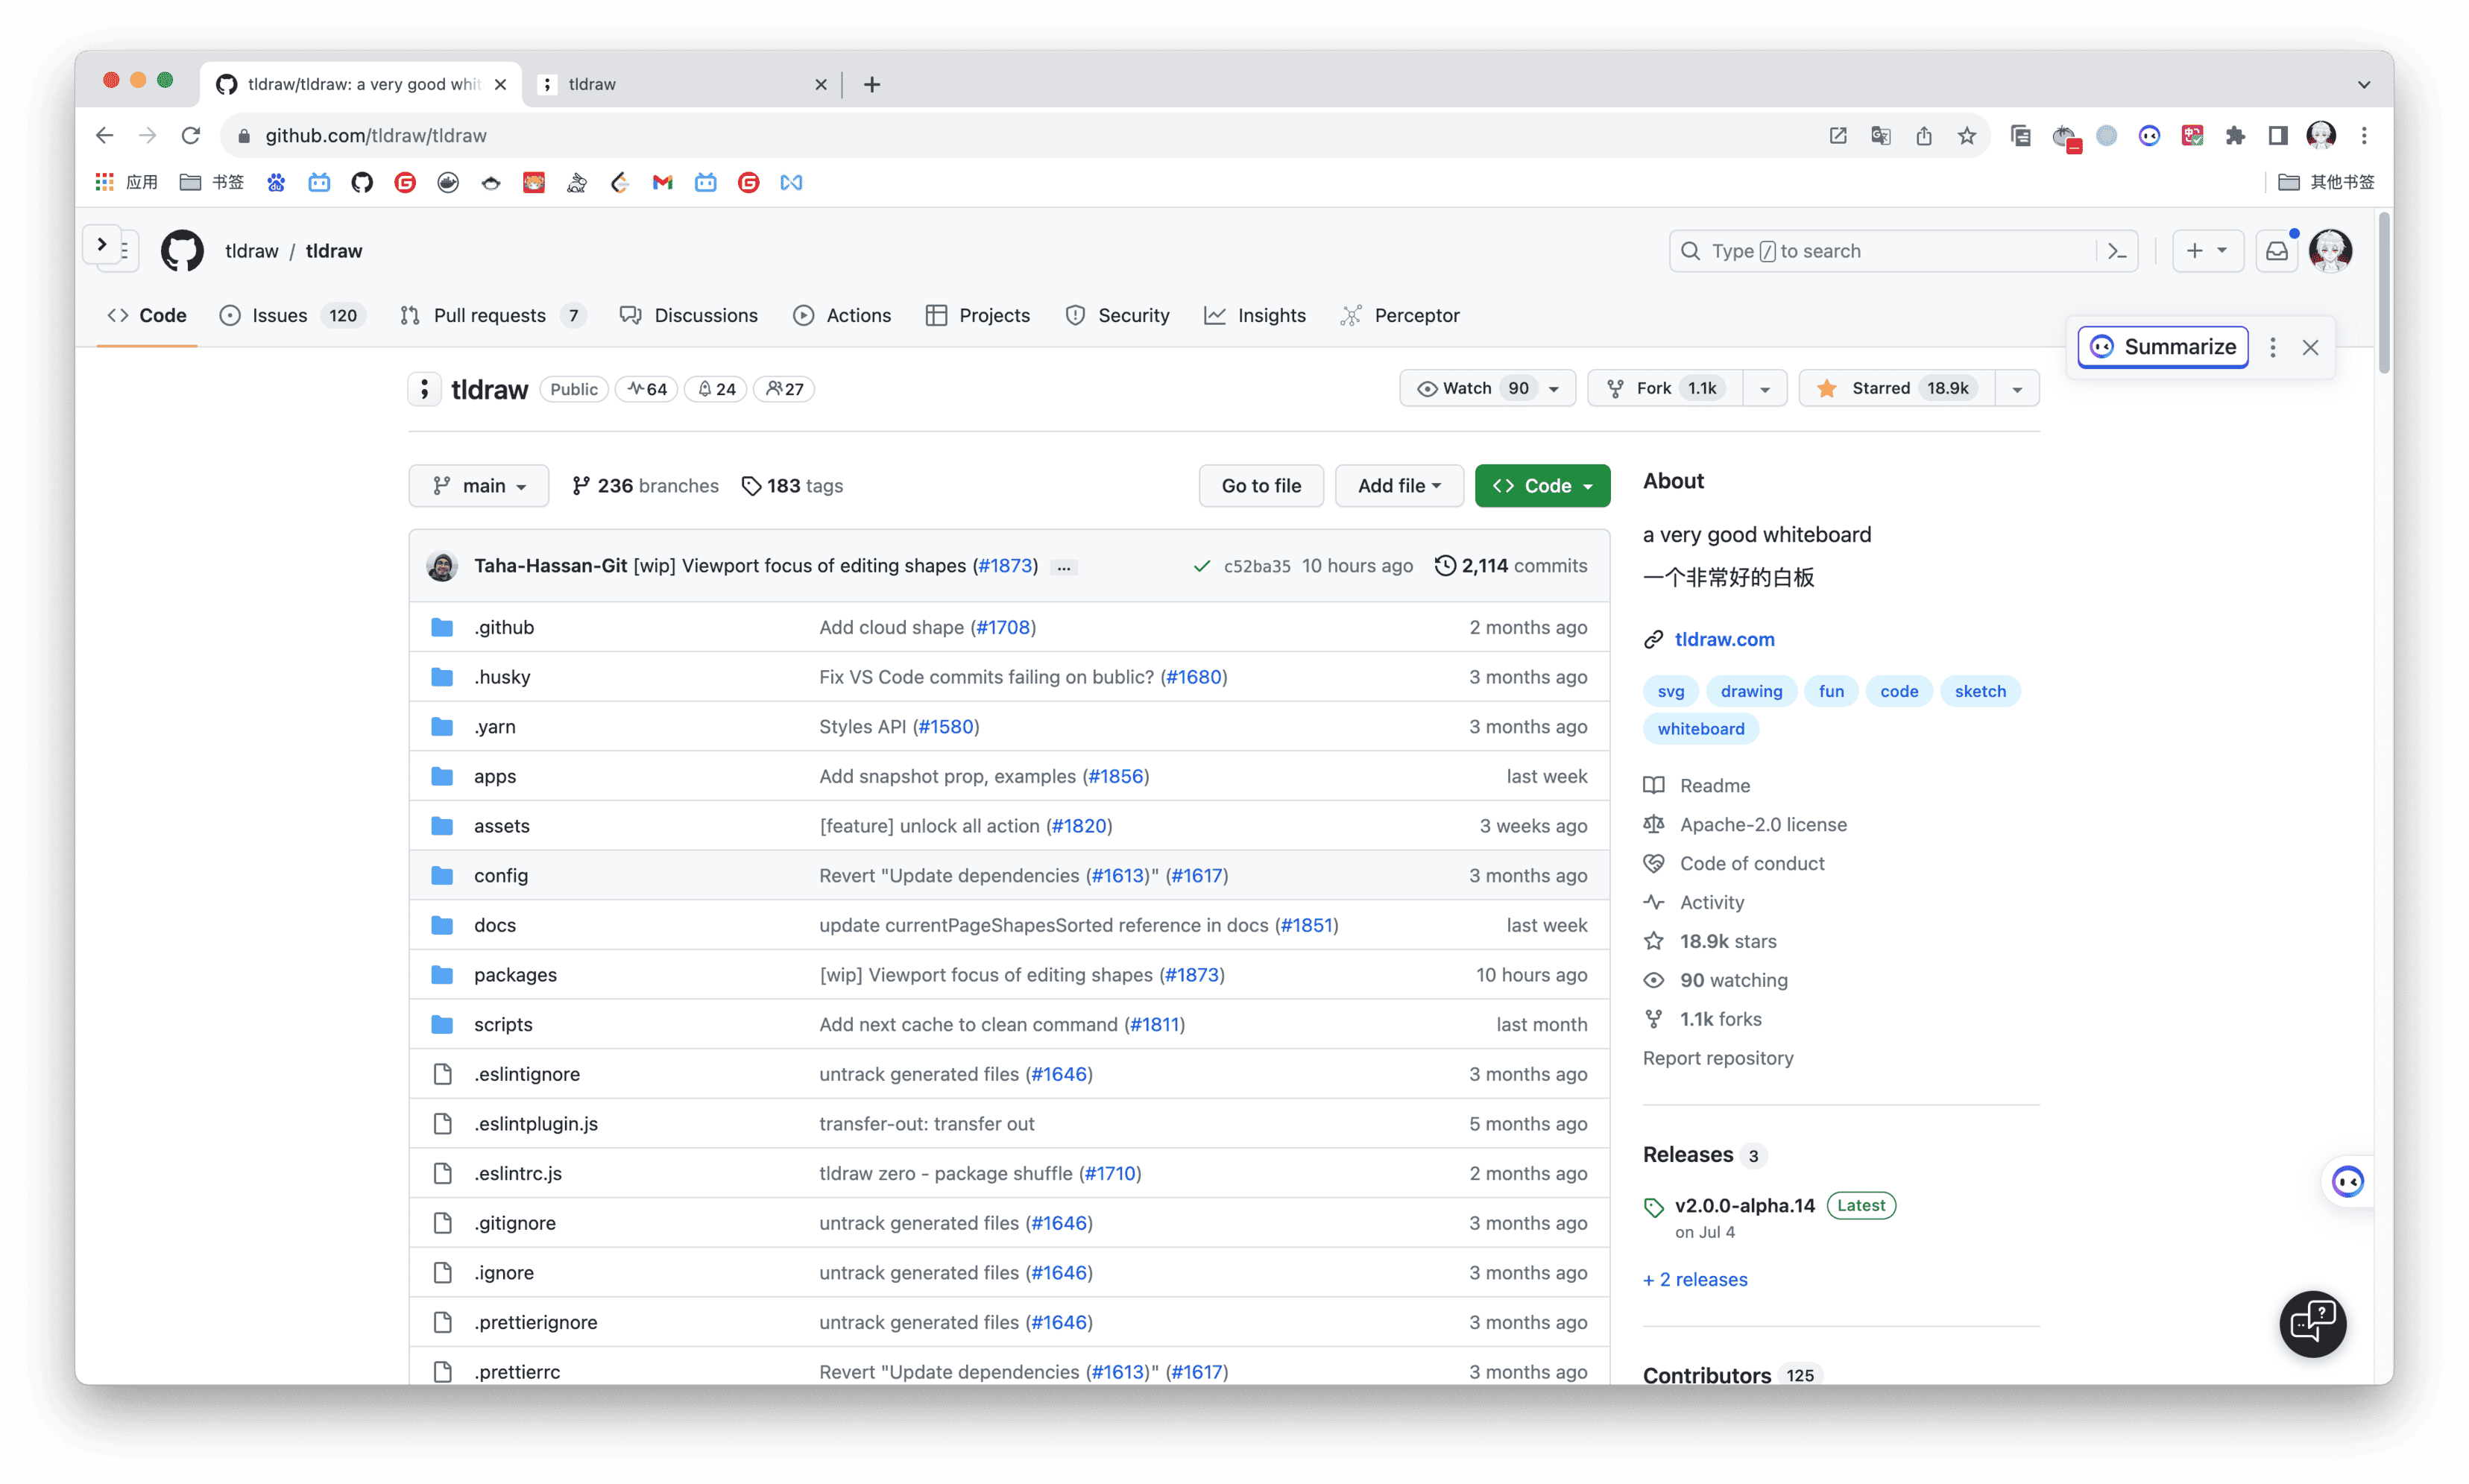
Task: Click the search input field
Action: pos(1890,251)
